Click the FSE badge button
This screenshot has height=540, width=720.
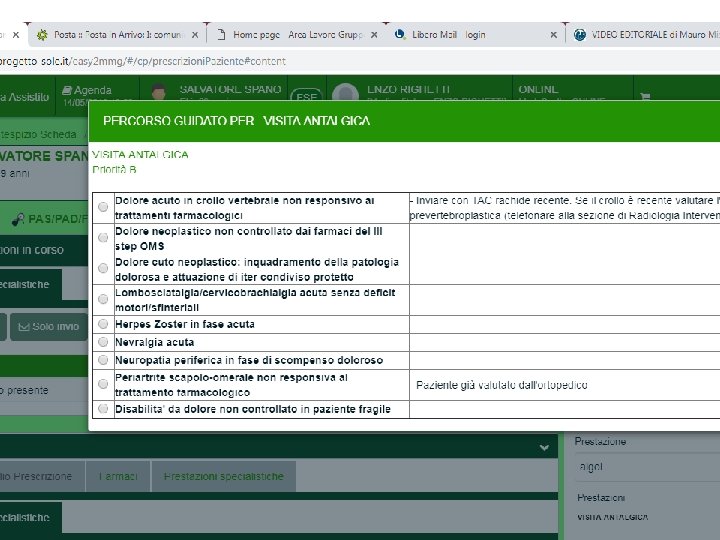(x=306, y=96)
